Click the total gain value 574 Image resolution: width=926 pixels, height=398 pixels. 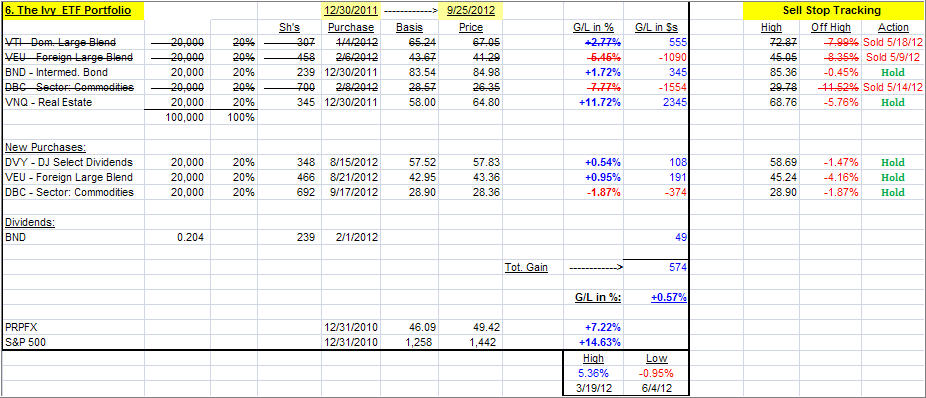click(x=679, y=267)
